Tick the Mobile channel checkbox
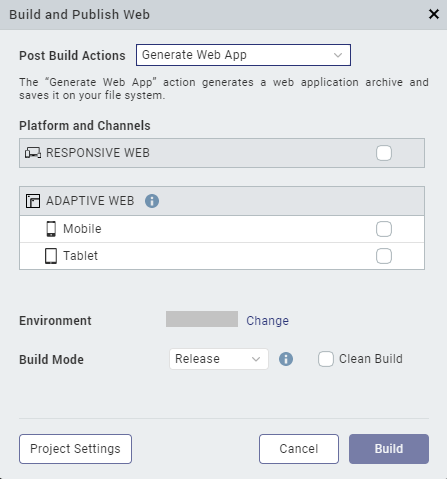Viewport: 447px width, 479px height. click(384, 229)
